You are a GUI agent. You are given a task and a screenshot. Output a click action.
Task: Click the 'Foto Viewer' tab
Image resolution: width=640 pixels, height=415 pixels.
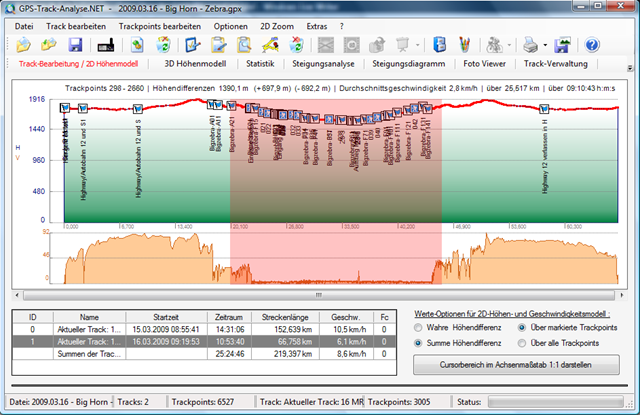tap(483, 64)
